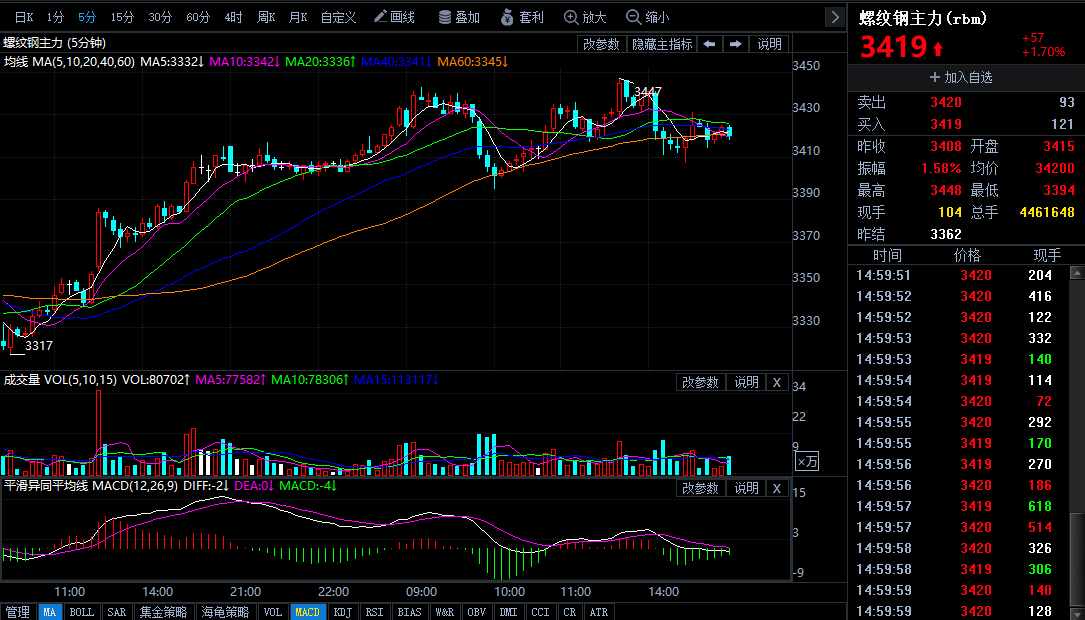Enable the KDJ sub-indicator
Image resolution: width=1085 pixels, height=620 pixels.
[342, 612]
